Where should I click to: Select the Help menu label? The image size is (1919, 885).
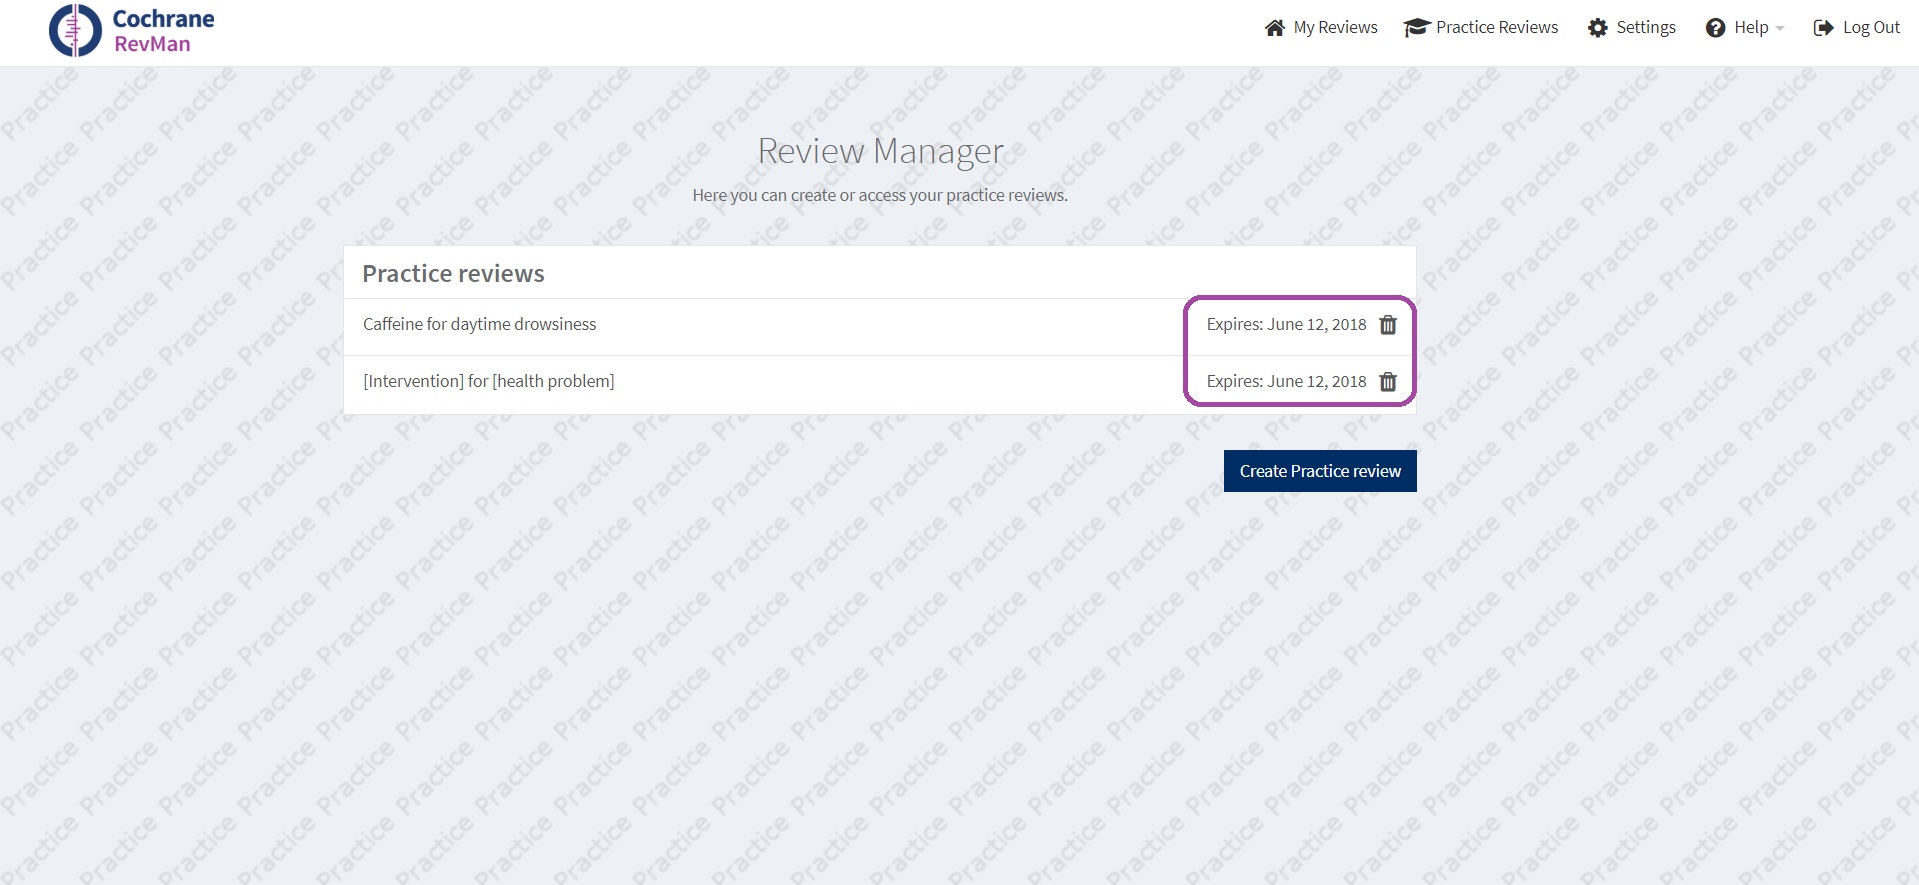click(x=1750, y=28)
